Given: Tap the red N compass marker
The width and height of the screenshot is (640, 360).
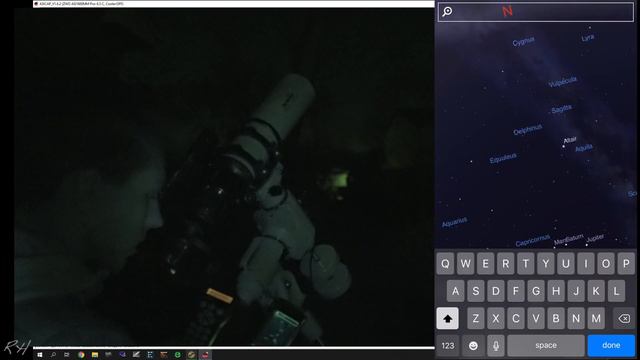Looking at the screenshot, I should [507, 11].
